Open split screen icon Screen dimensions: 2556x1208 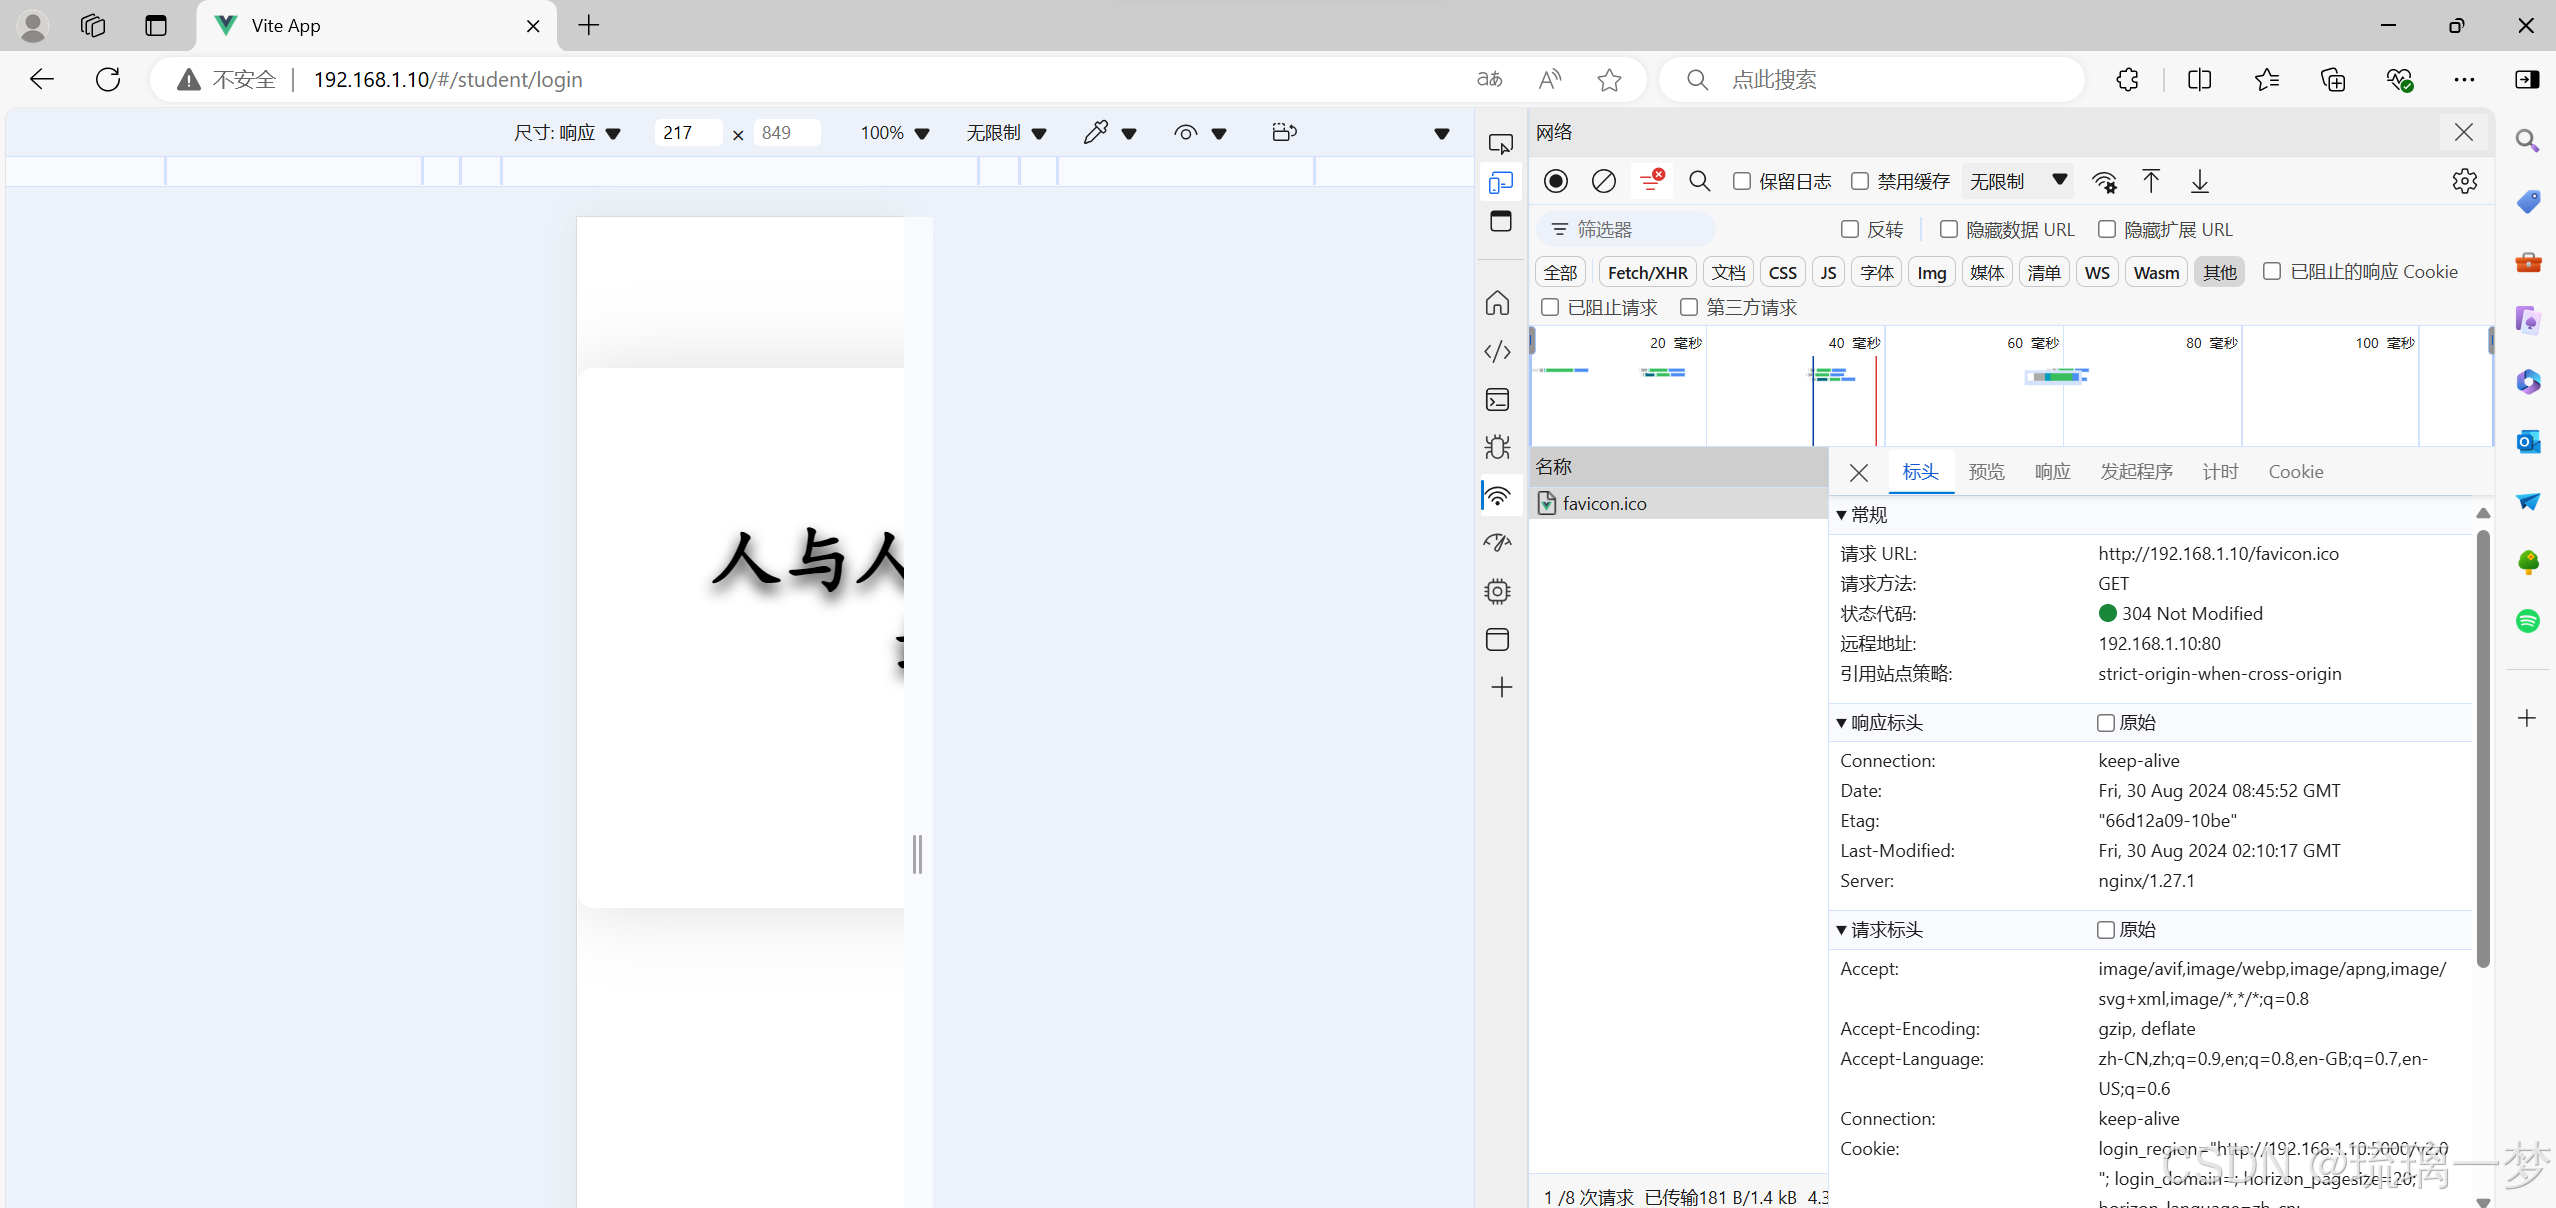coord(2199,79)
